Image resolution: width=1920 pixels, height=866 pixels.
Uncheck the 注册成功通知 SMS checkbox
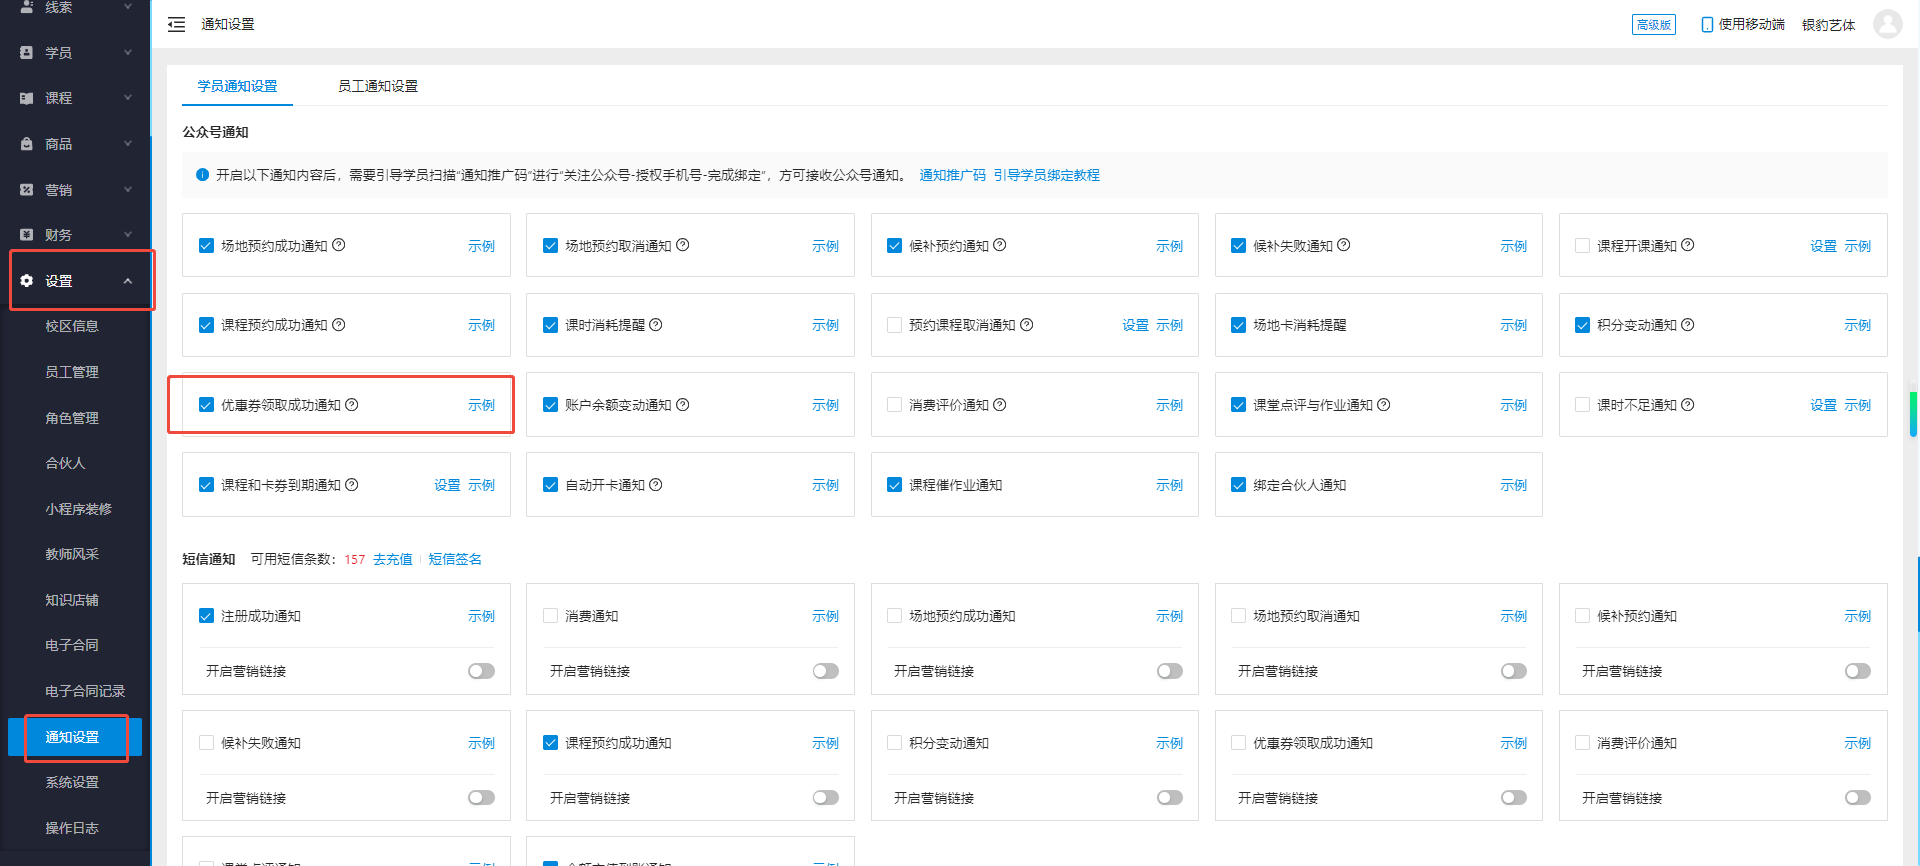pos(206,616)
